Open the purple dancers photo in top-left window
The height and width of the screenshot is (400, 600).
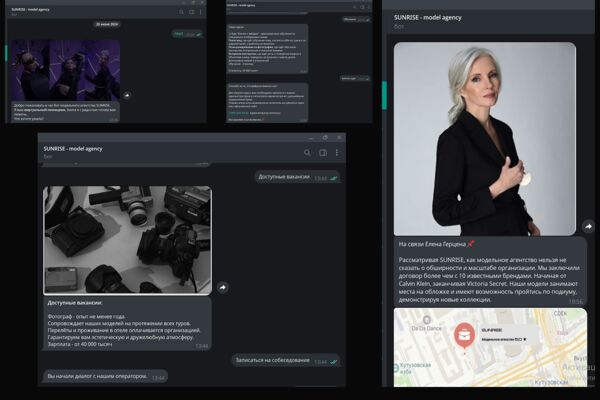pos(65,70)
